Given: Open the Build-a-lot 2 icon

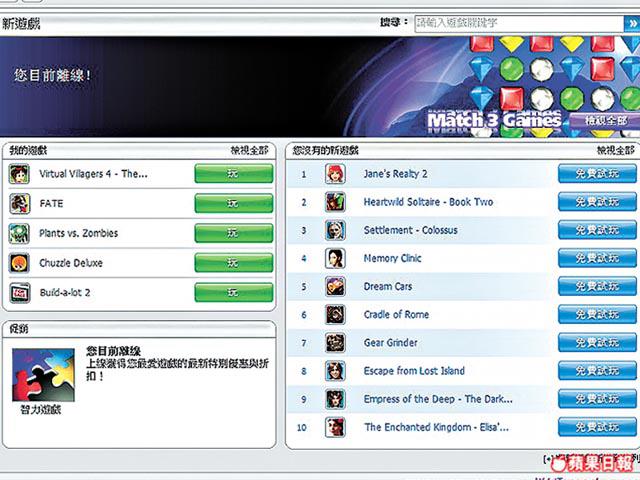Looking at the screenshot, I should [19, 293].
